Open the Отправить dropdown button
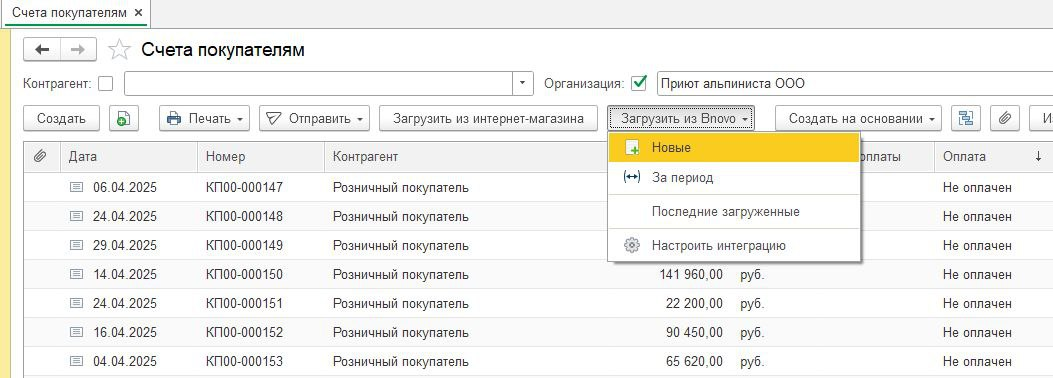The image size is (1053, 378). click(x=314, y=118)
